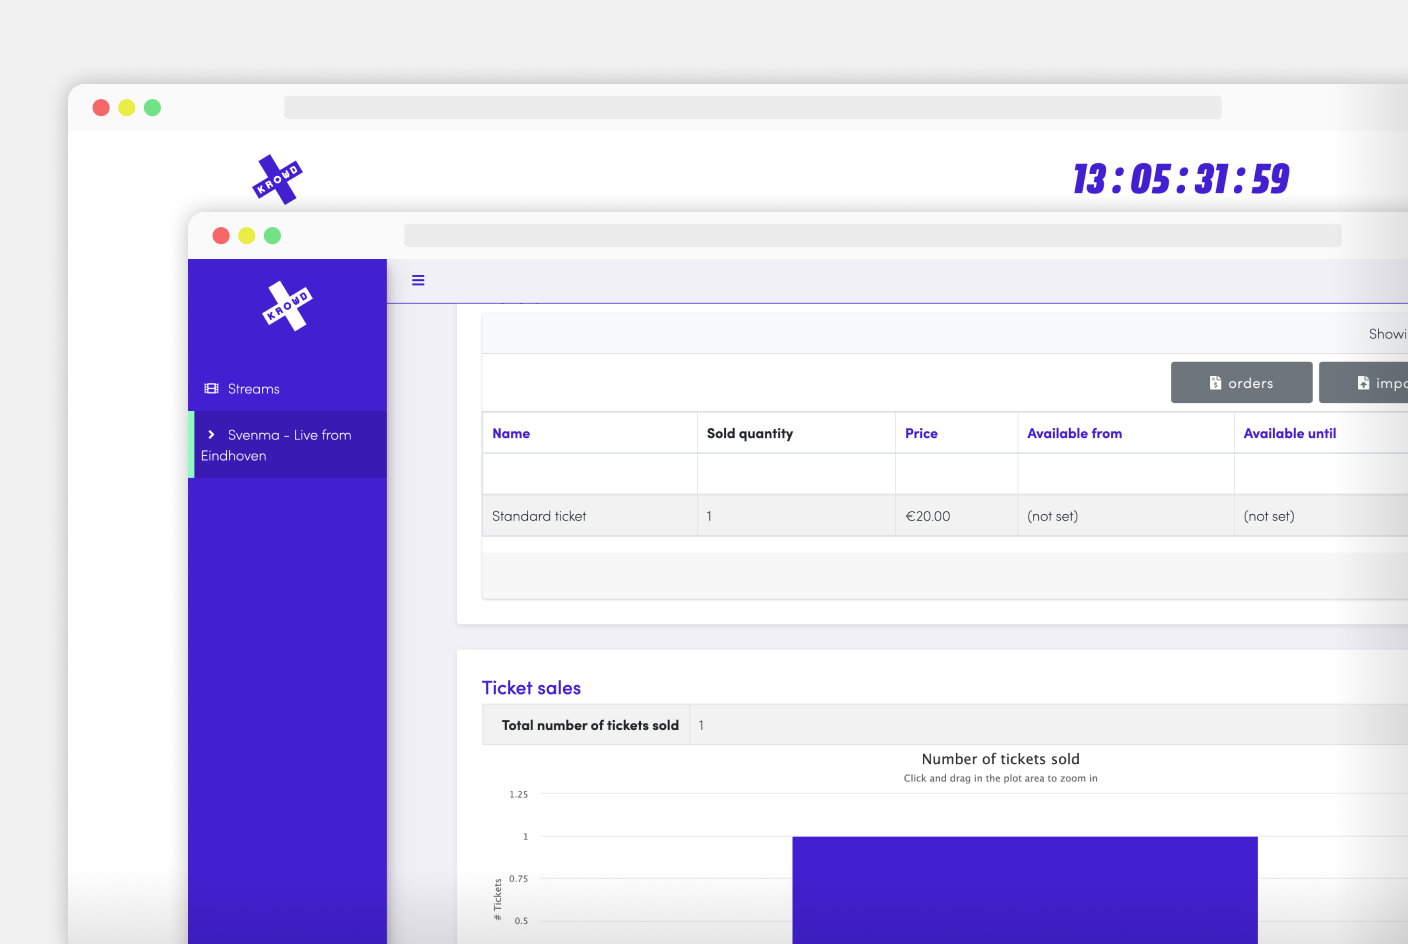Image resolution: width=1408 pixels, height=944 pixels.
Task: Click "(not set)" under Available from
Action: 1052,516
